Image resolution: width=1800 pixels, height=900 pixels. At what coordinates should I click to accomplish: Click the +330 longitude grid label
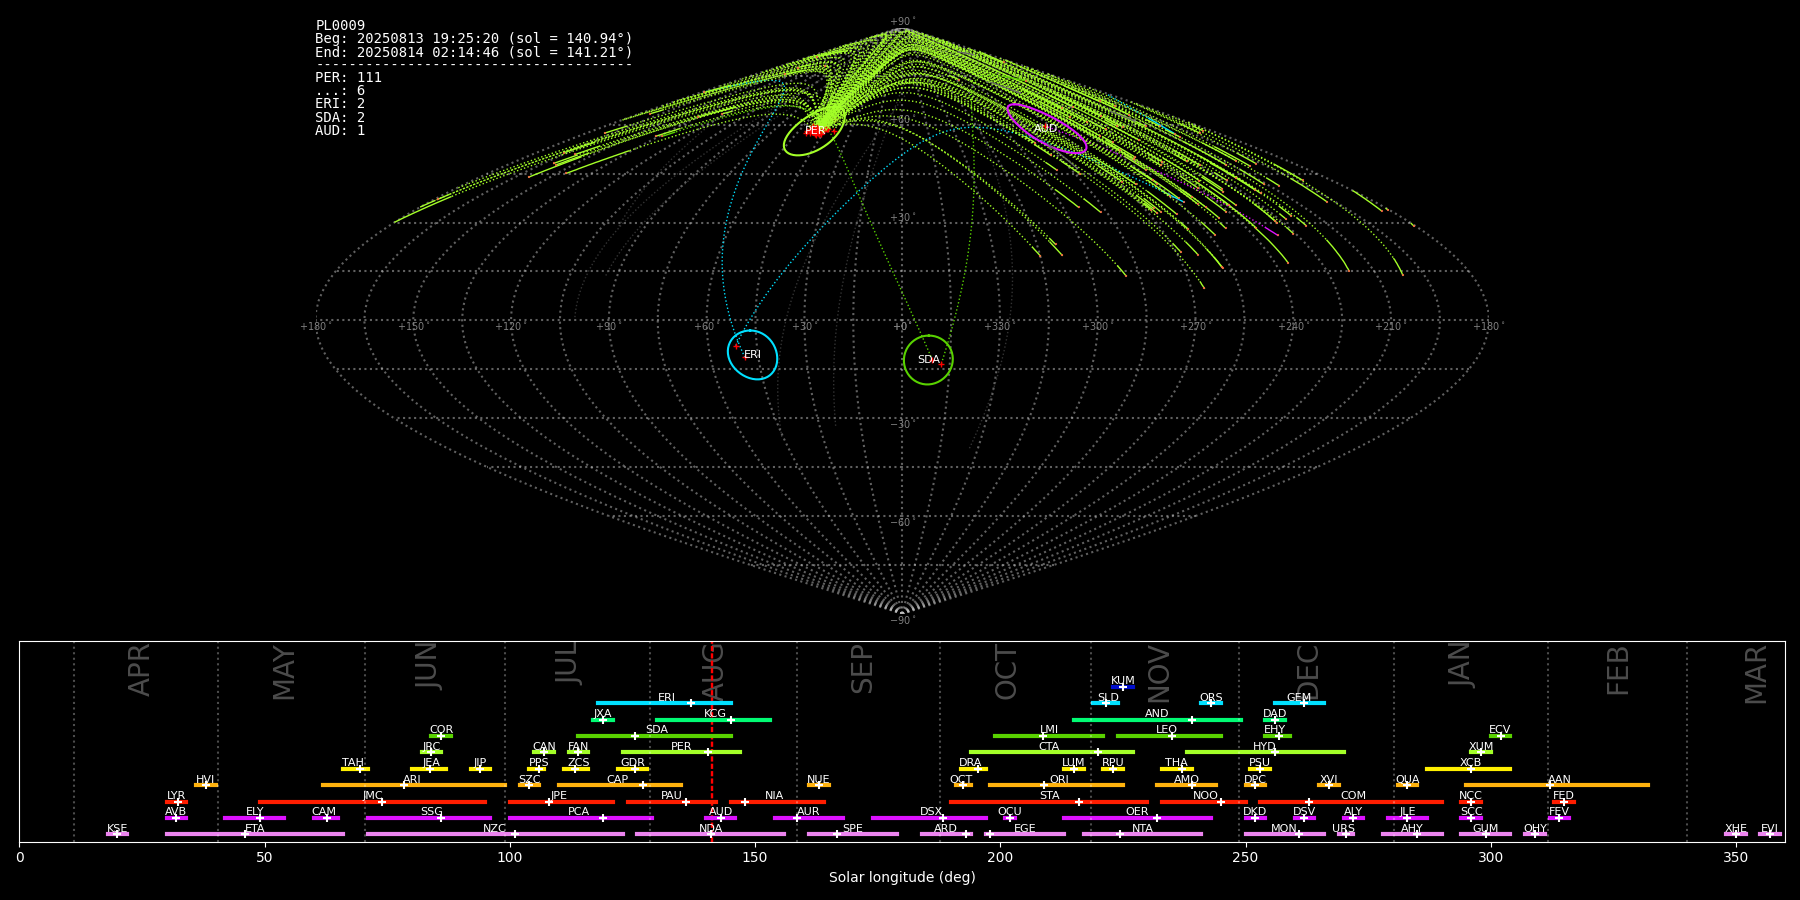[x=997, y=327]
